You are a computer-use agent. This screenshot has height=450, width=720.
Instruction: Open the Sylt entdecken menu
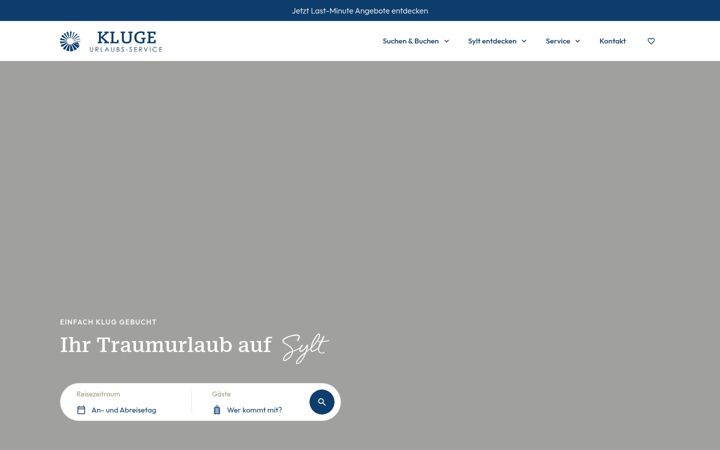(492, 41)
